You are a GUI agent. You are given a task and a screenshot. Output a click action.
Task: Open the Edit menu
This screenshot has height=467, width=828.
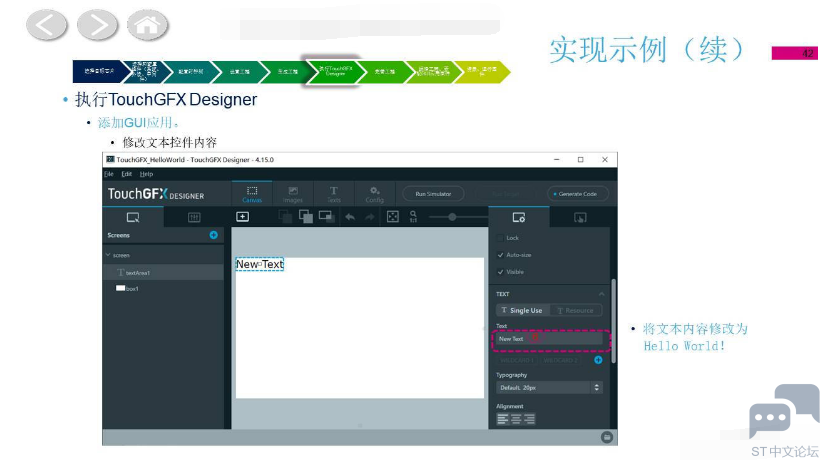[127, 174]
